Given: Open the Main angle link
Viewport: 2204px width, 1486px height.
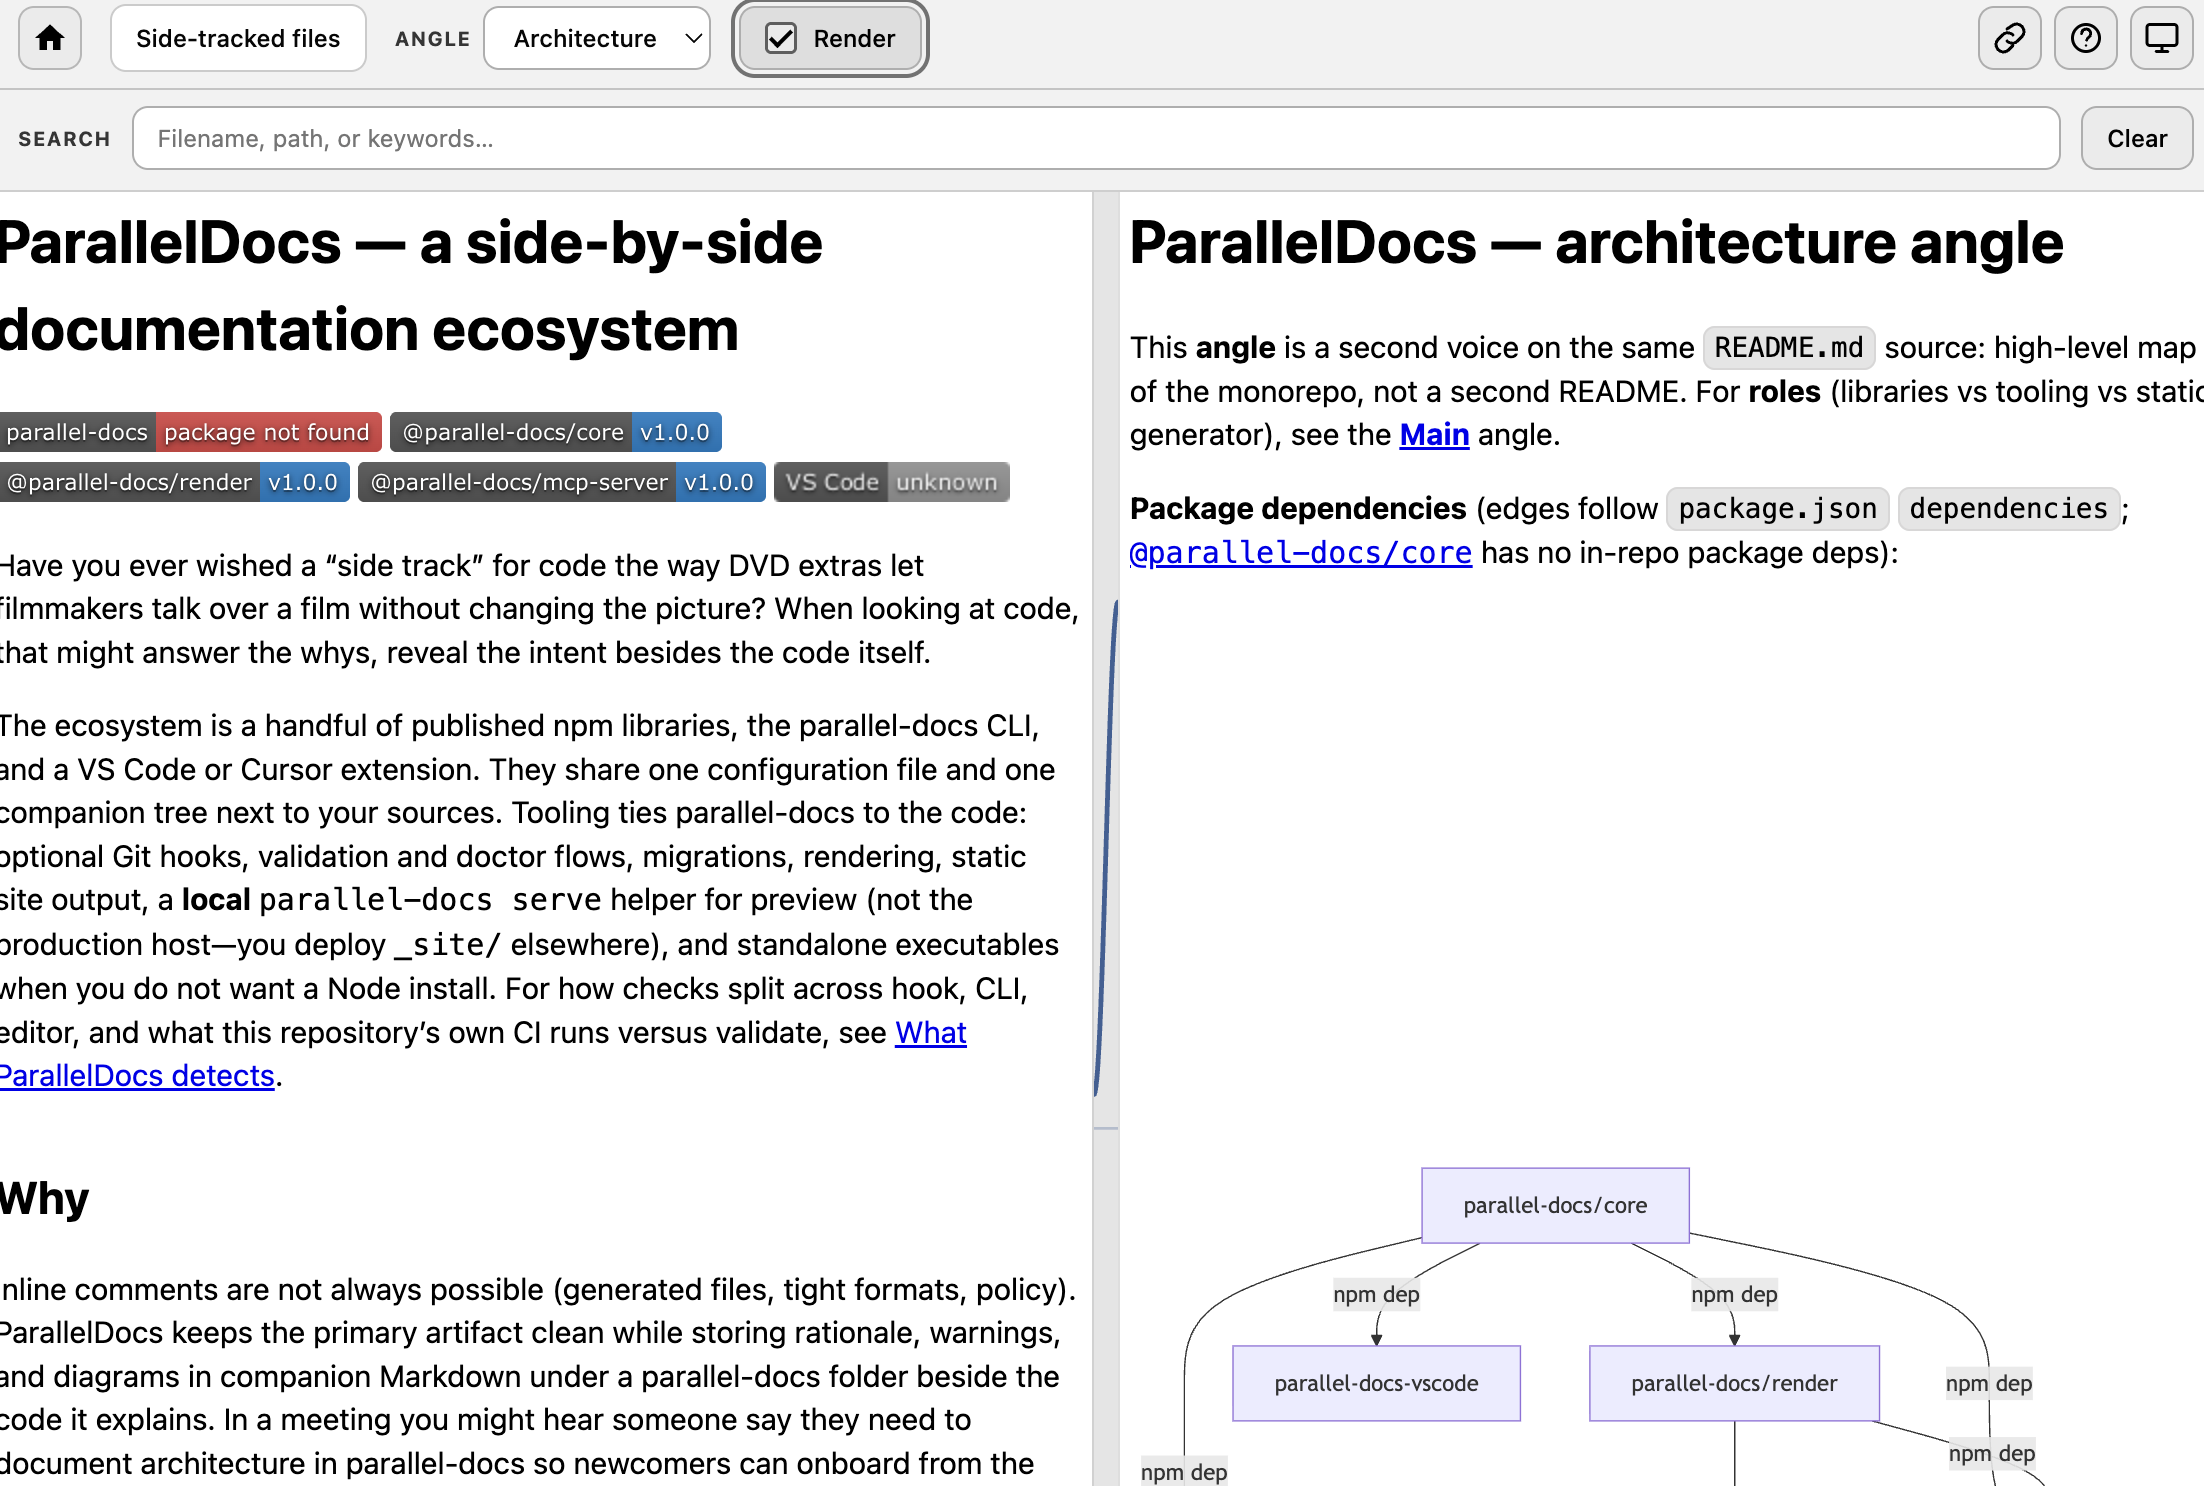Looking at the screenshot, I should (x=1434, y=434).
